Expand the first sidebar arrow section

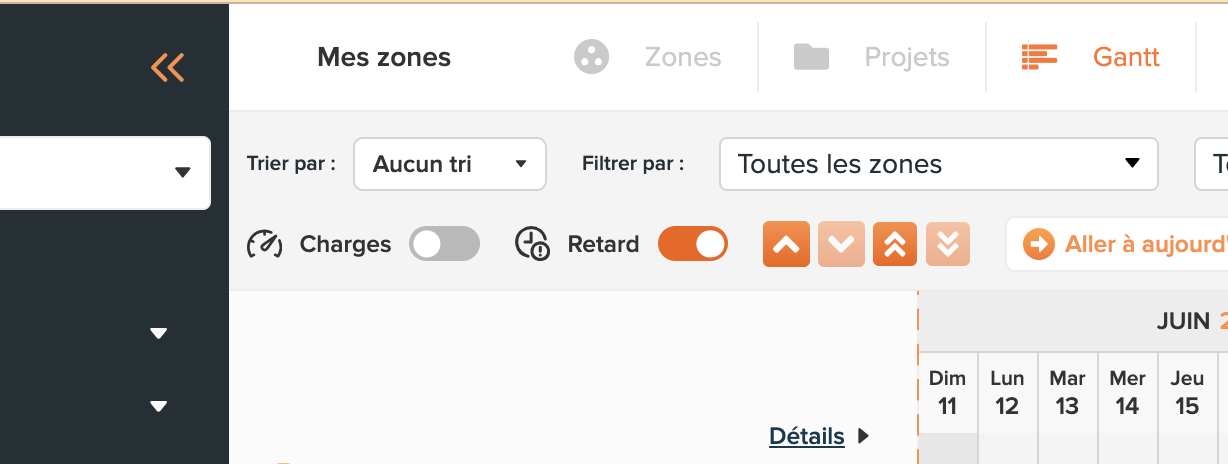159,333
